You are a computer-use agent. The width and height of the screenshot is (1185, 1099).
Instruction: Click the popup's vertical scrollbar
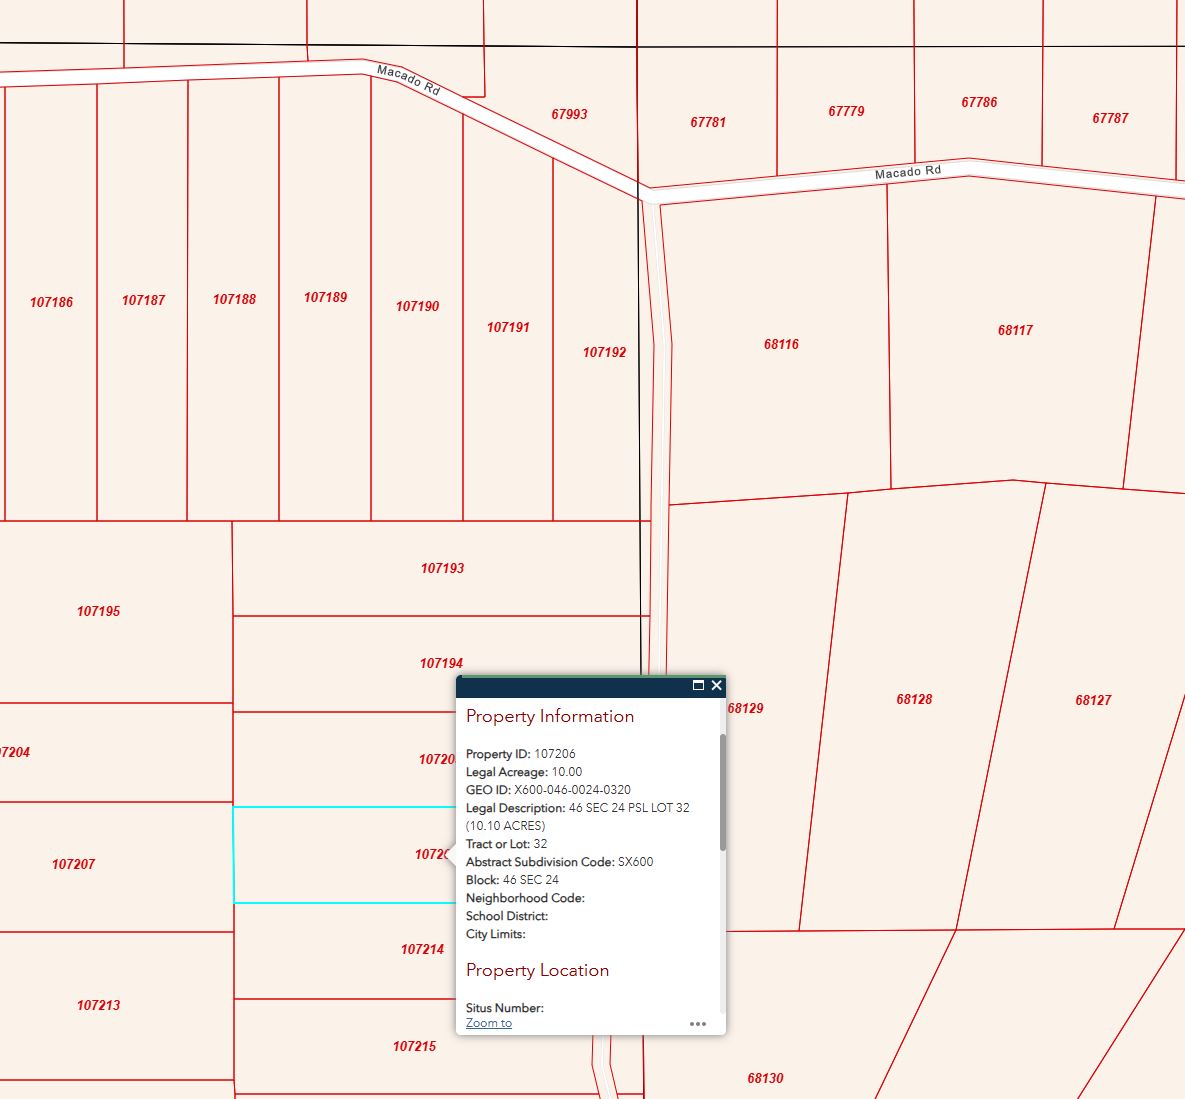tap(722, 792)
